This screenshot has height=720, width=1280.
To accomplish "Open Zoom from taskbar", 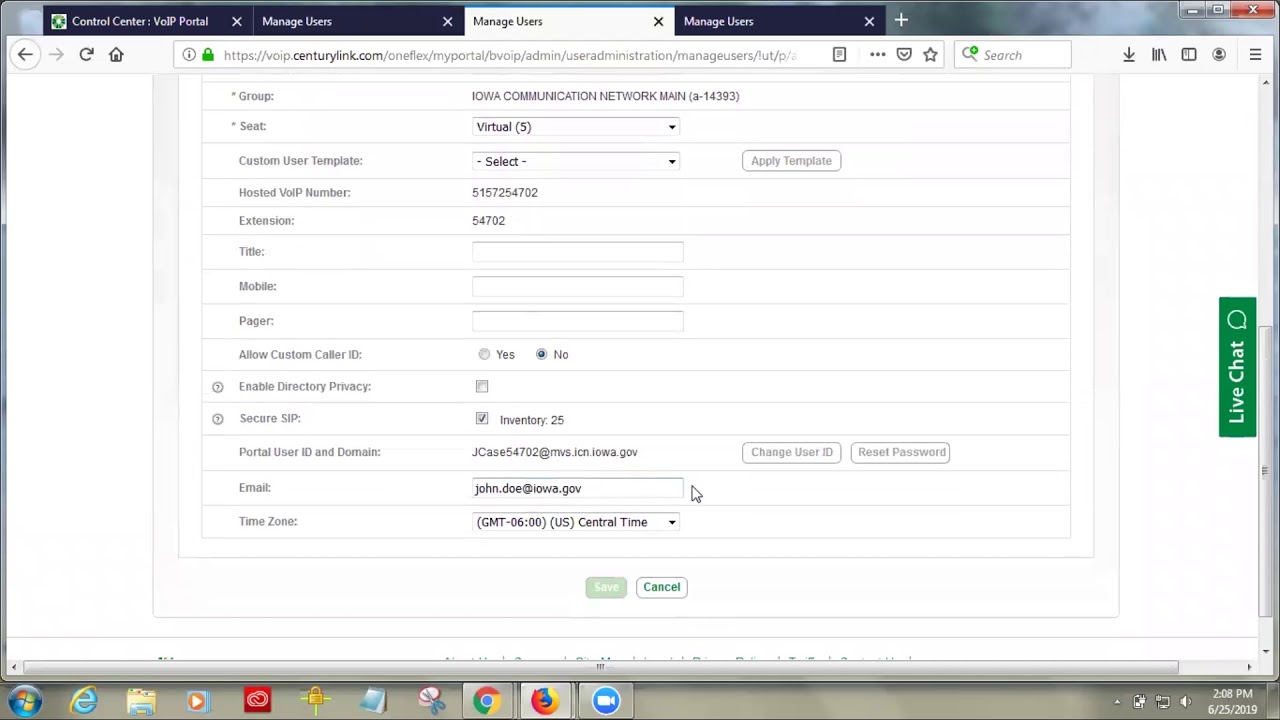I will (605, 701).
